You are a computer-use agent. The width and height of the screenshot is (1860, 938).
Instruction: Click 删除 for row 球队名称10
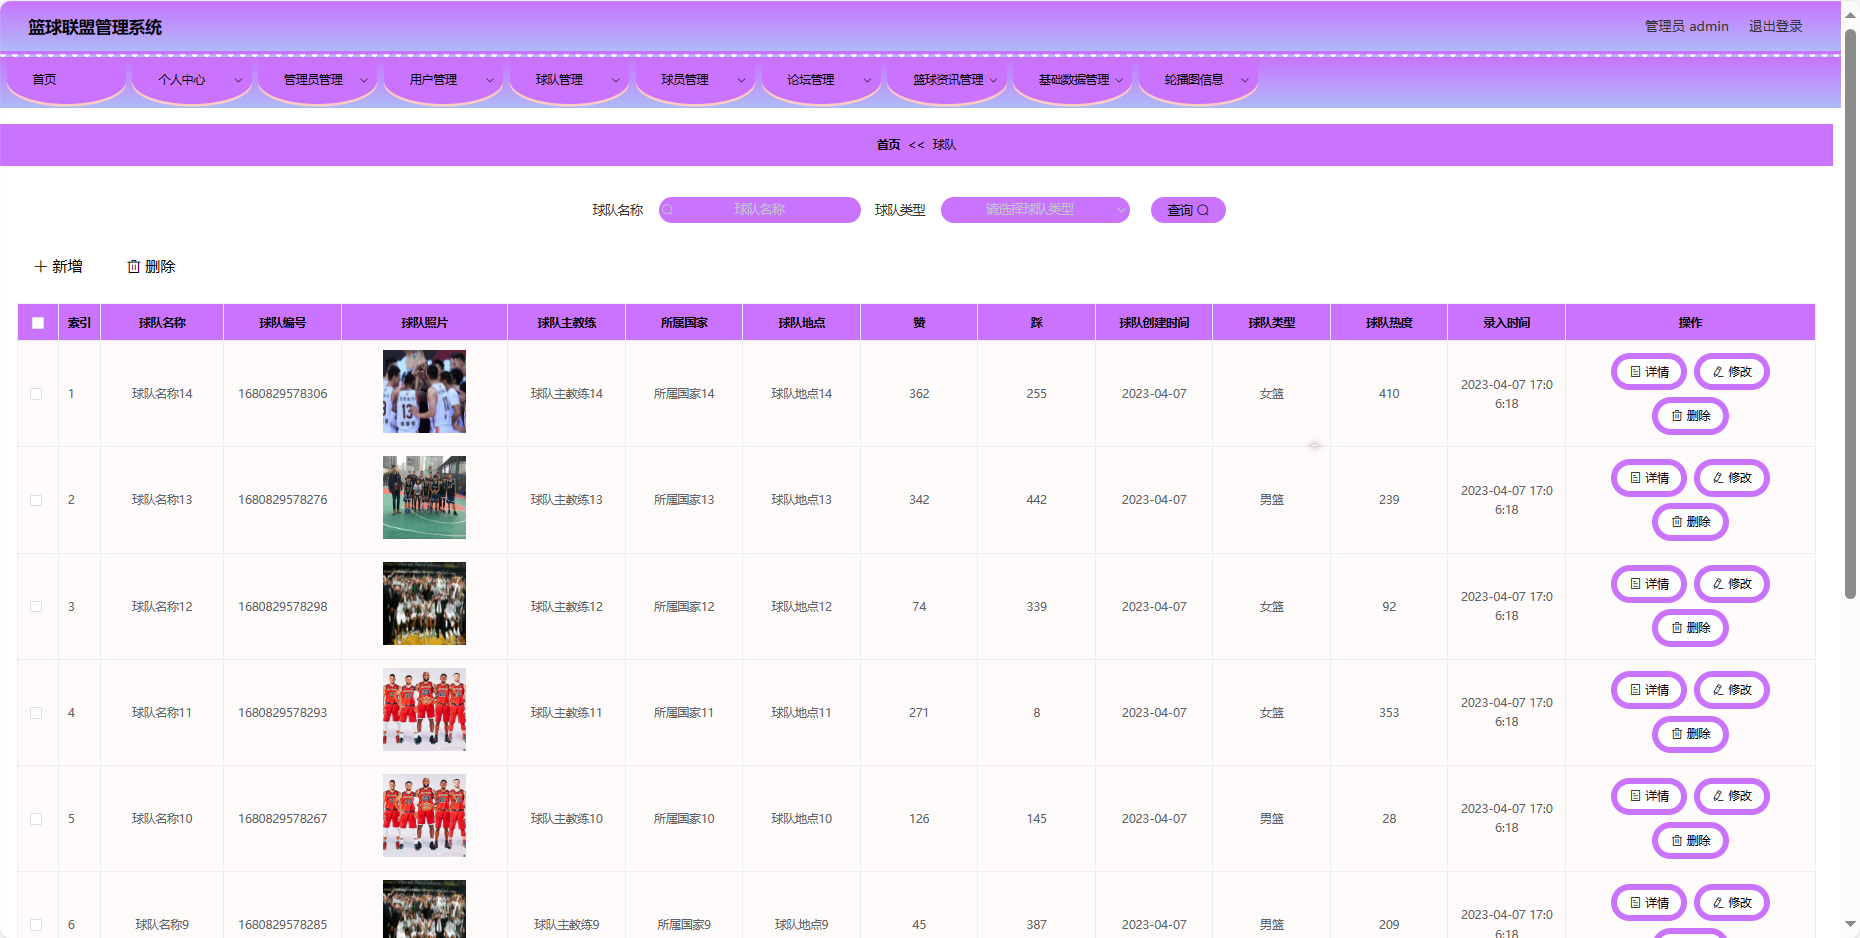coord(1690,841)
